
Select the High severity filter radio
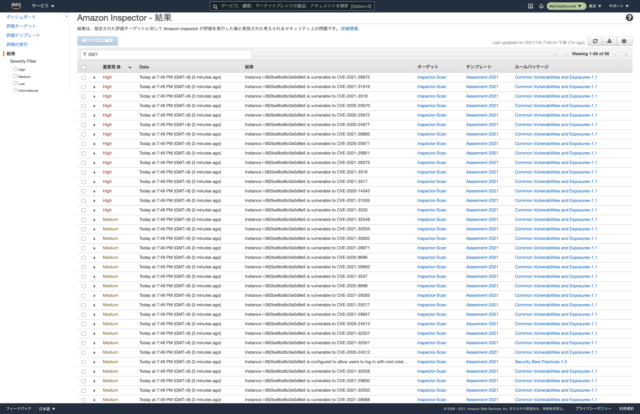click(15, 69)
